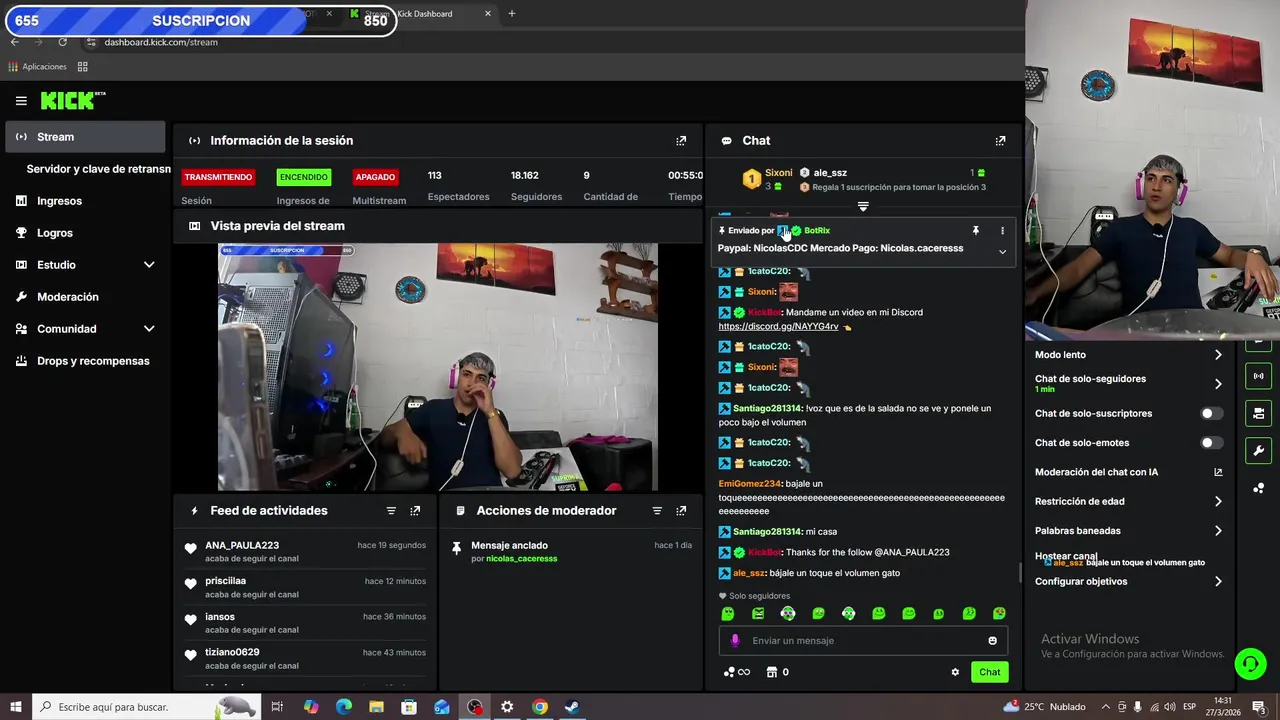Click priscilaa in activity feed
Screen dimensions: 1280x720
[x=225, y=581]
